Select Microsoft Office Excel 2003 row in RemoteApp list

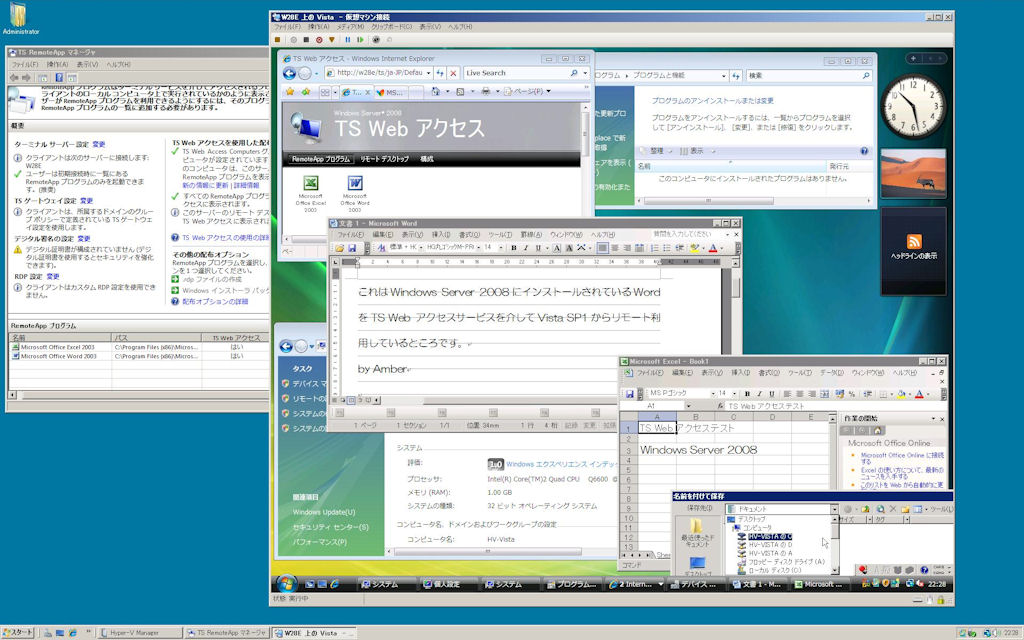tap(139, 347)
